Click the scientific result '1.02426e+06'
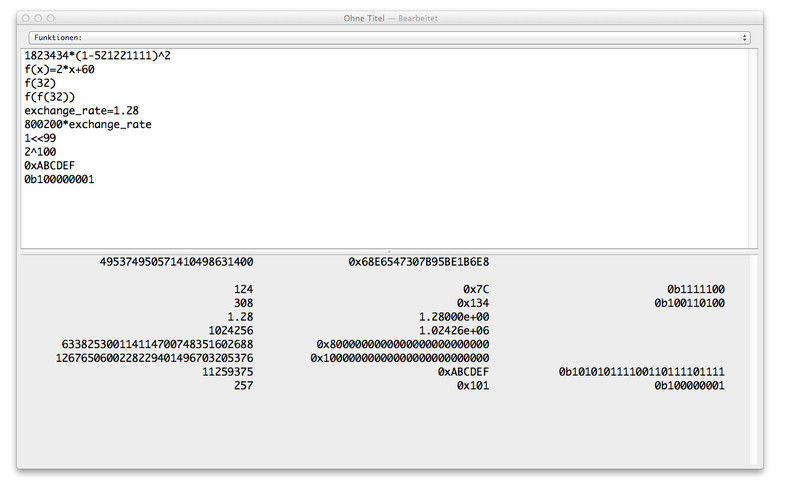Screen dimensions: 800x500 tap(454, 331)
